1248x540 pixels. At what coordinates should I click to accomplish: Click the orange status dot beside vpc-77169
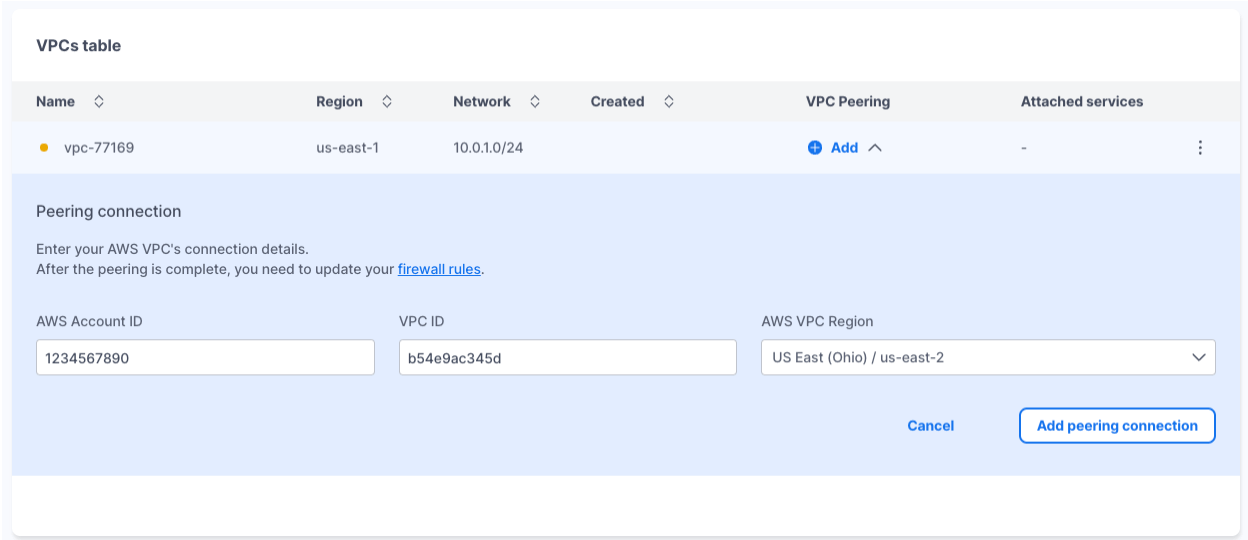tap(44, 148)
